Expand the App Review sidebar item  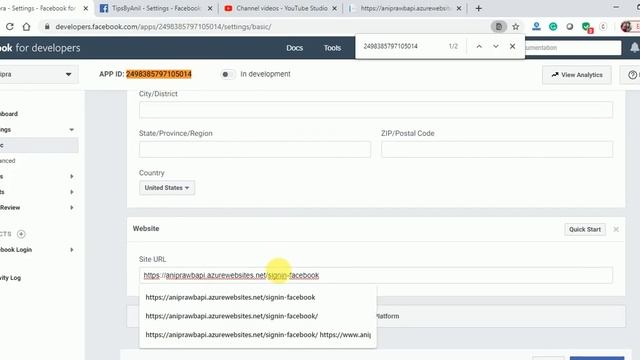[71, 207]
